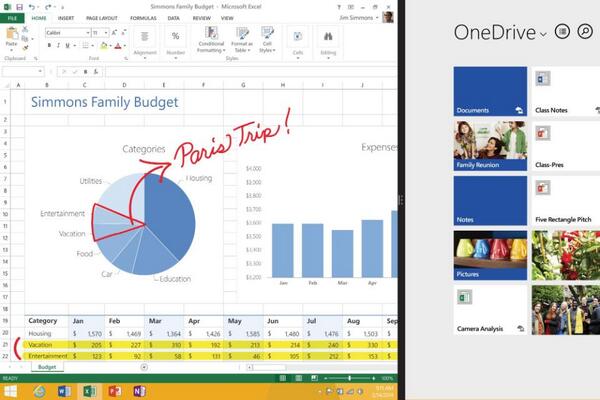
Task: Click the Format Painter brush icon
Action: point(25,48)
